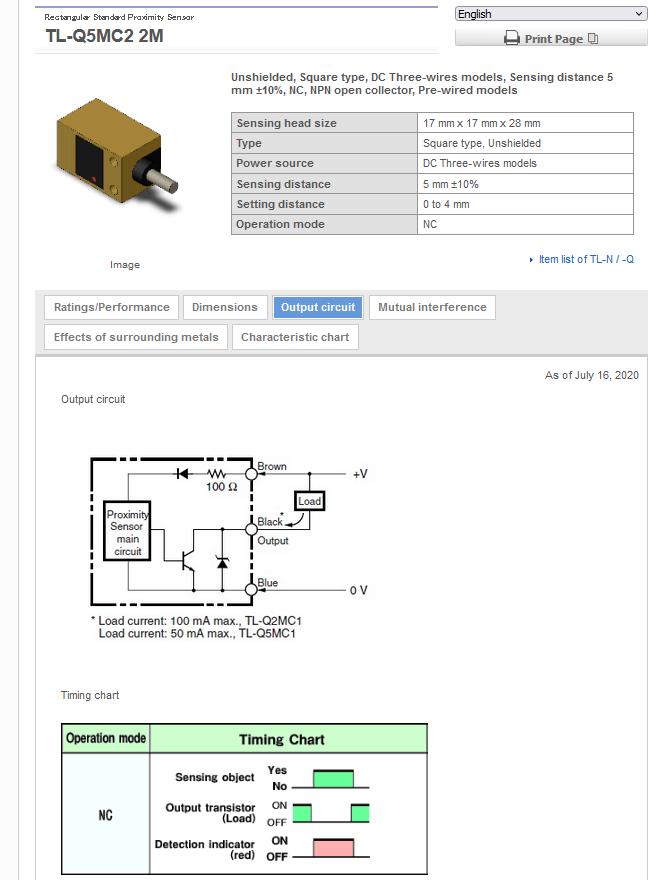
Task: Click the 'Output transistor (Load)' label
Action: [210, 813]
